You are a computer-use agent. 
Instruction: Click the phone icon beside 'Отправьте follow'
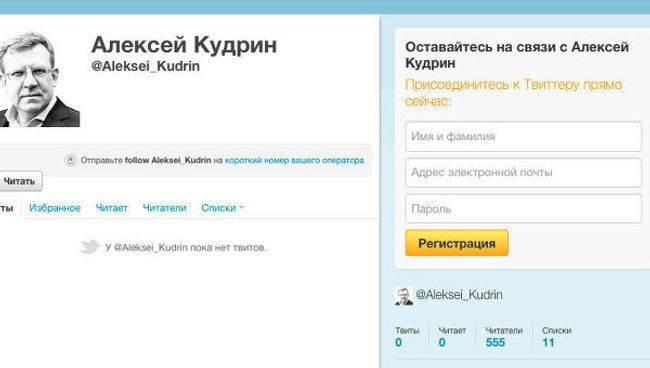[x=70, y=160]
